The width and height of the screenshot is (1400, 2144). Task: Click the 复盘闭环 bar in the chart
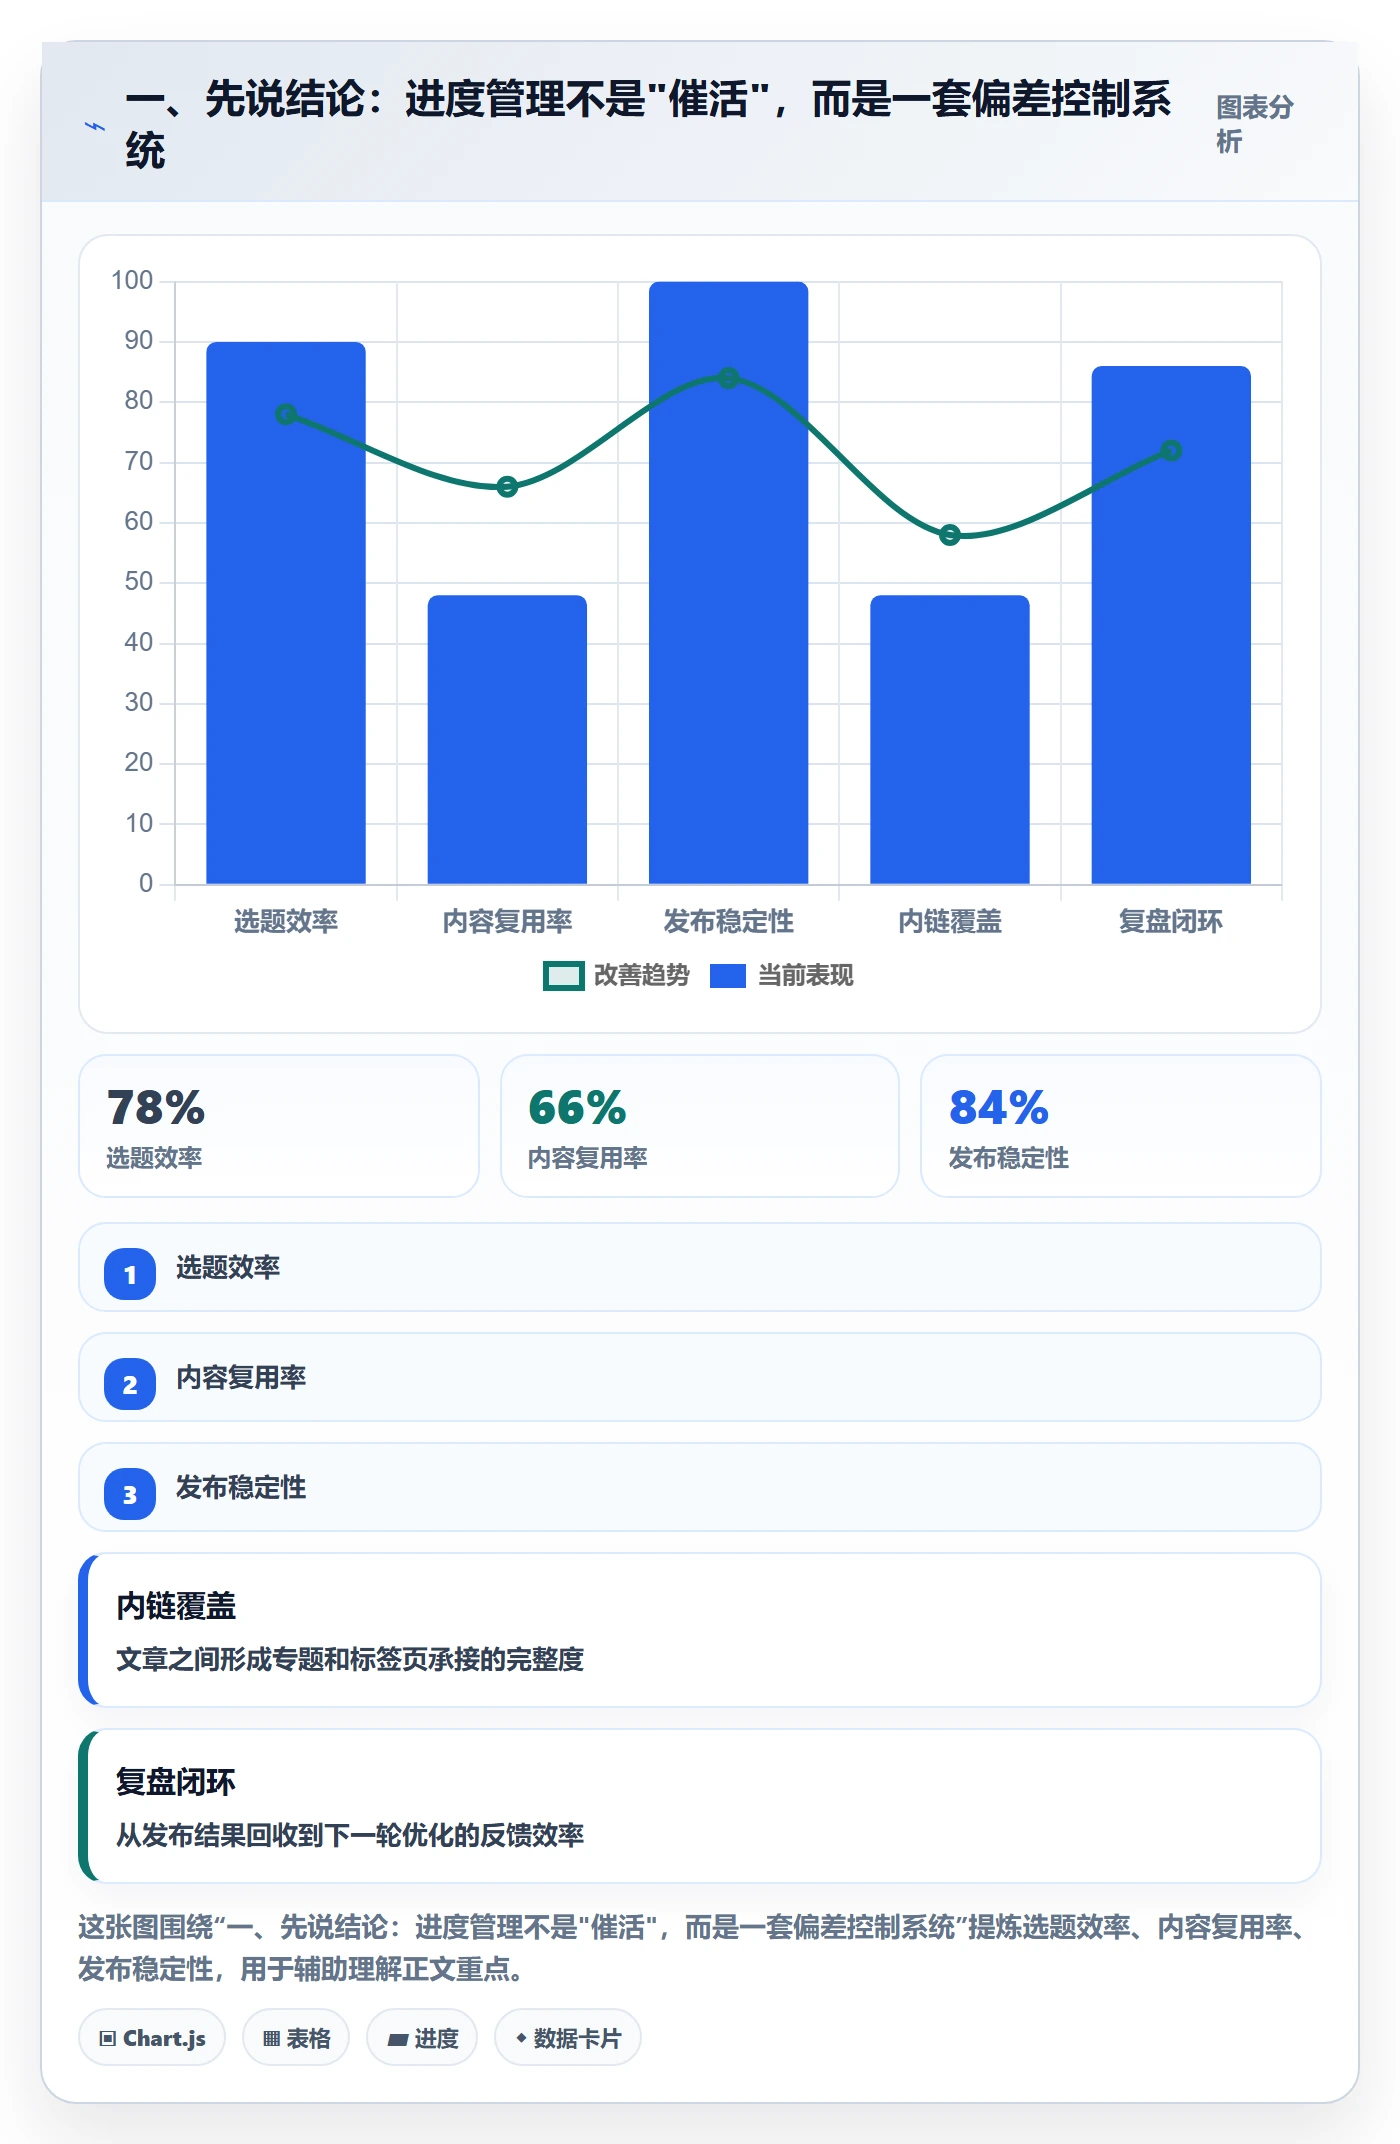[1171, 625]
